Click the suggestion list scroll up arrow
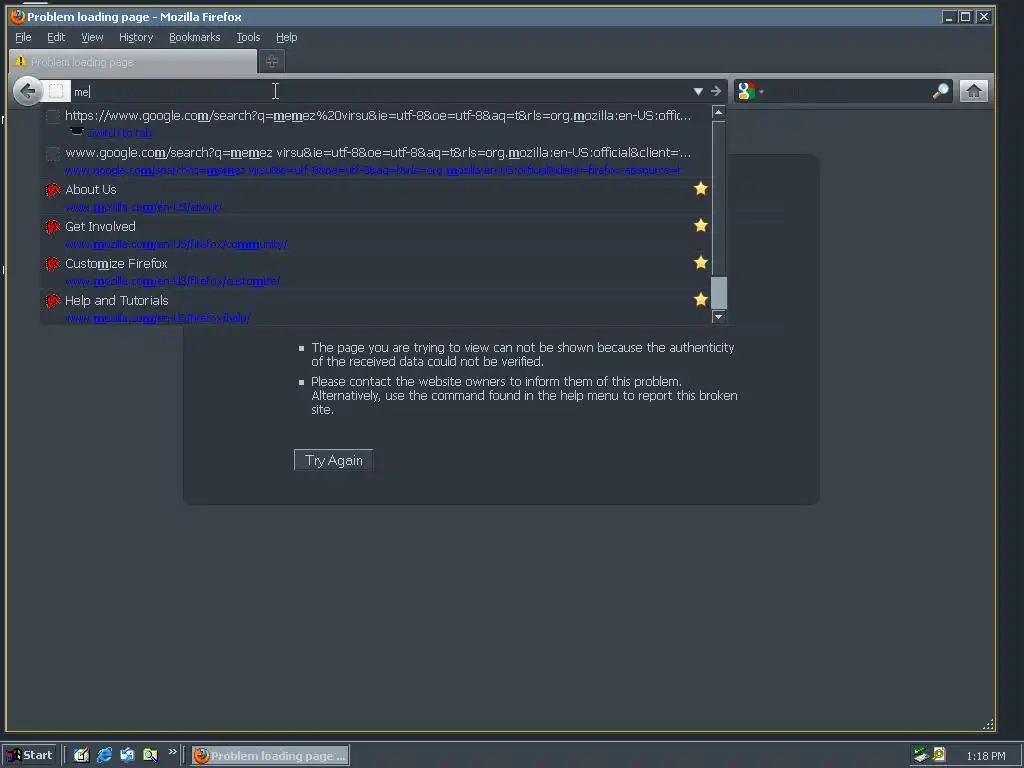 [718, 113]
